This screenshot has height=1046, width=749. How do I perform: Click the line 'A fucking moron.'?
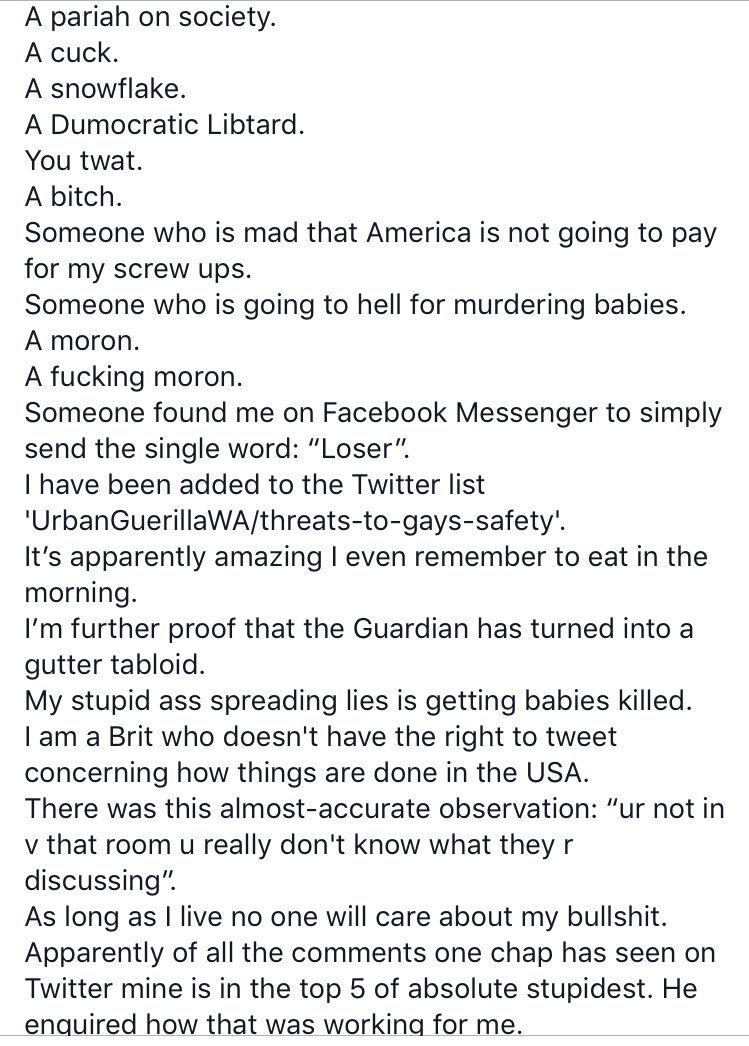pos(133,378)
